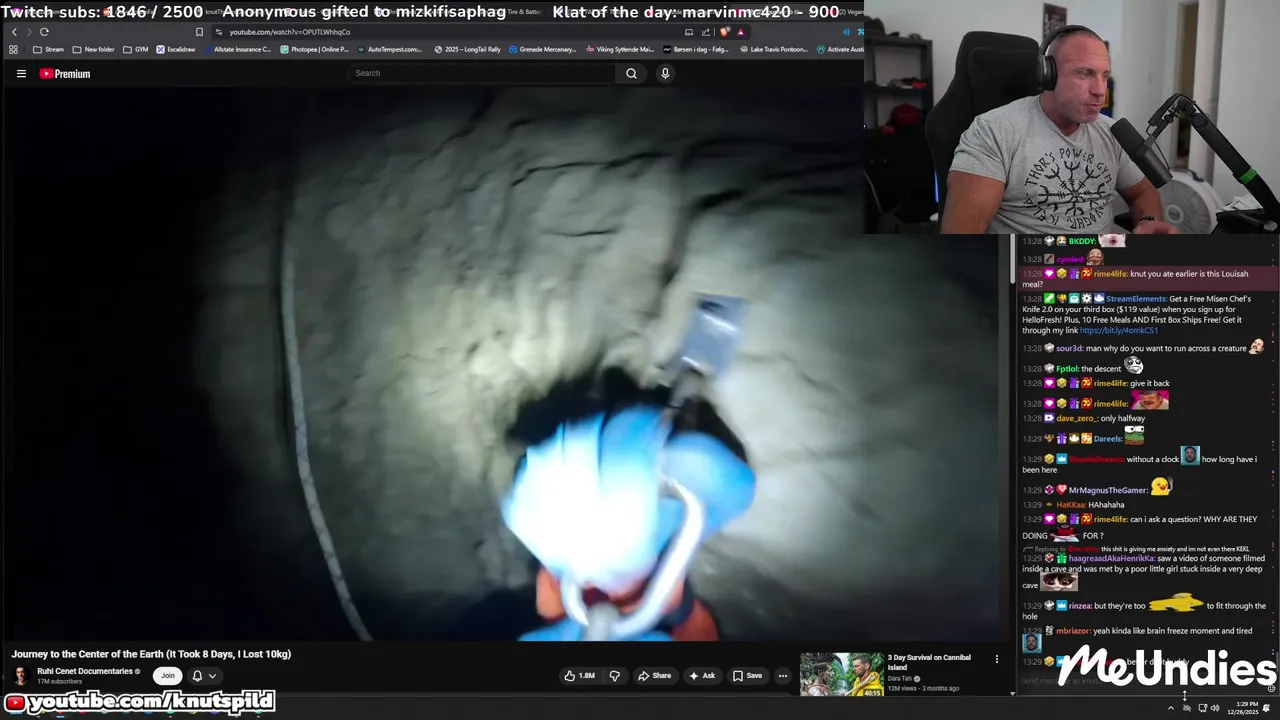
Task: Search with voice microphone icon
Action: coord(665,73)
